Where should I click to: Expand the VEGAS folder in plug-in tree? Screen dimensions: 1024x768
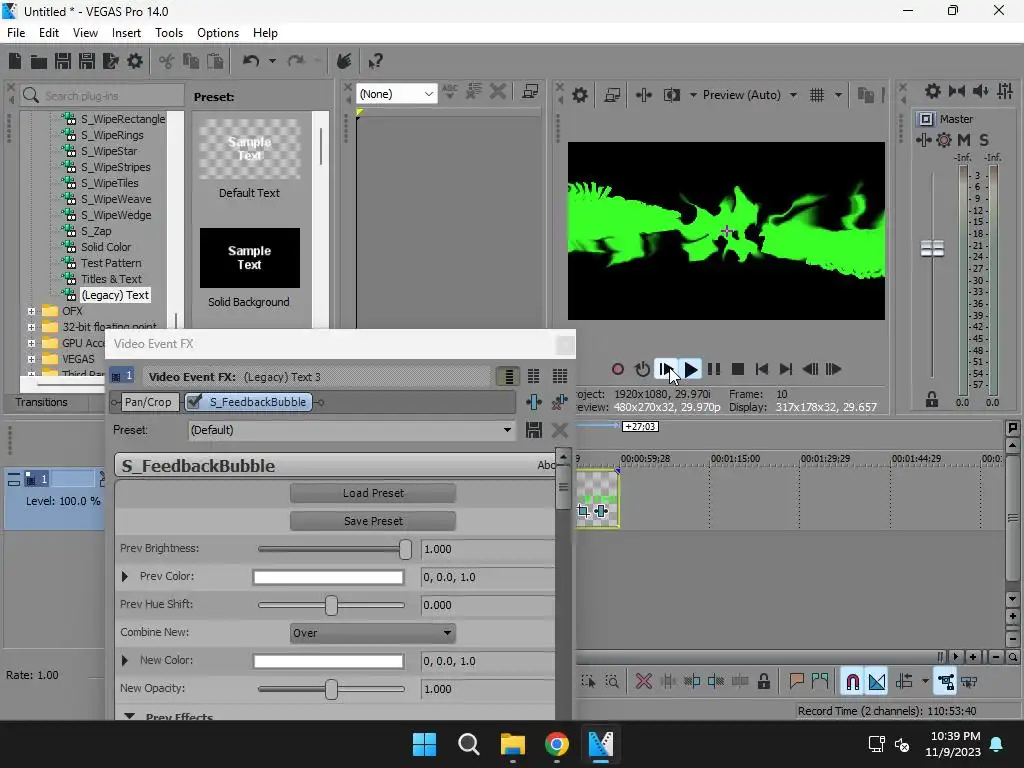(31, 359)
